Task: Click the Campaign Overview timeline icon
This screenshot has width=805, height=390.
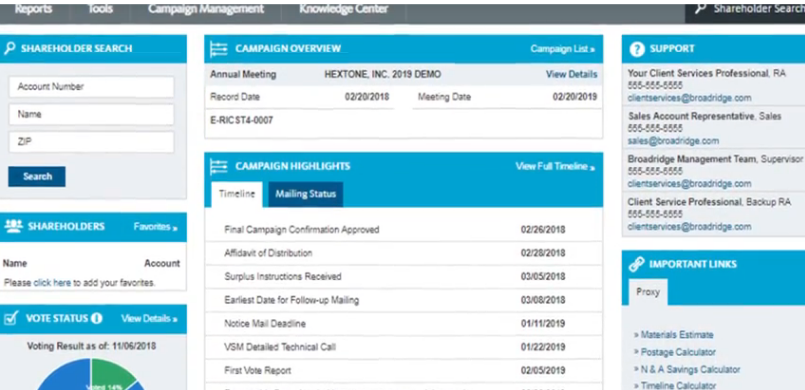Action: pyautogui.click(x=219, y=49)
